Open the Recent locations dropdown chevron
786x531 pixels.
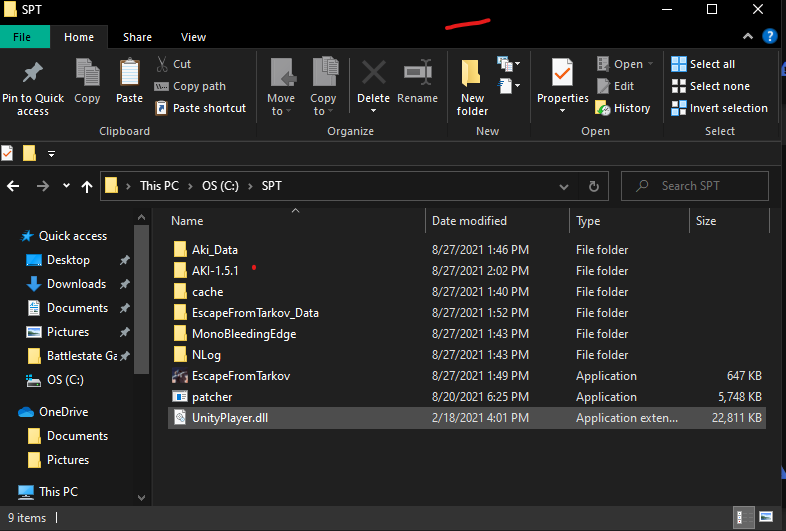(66, 186)
